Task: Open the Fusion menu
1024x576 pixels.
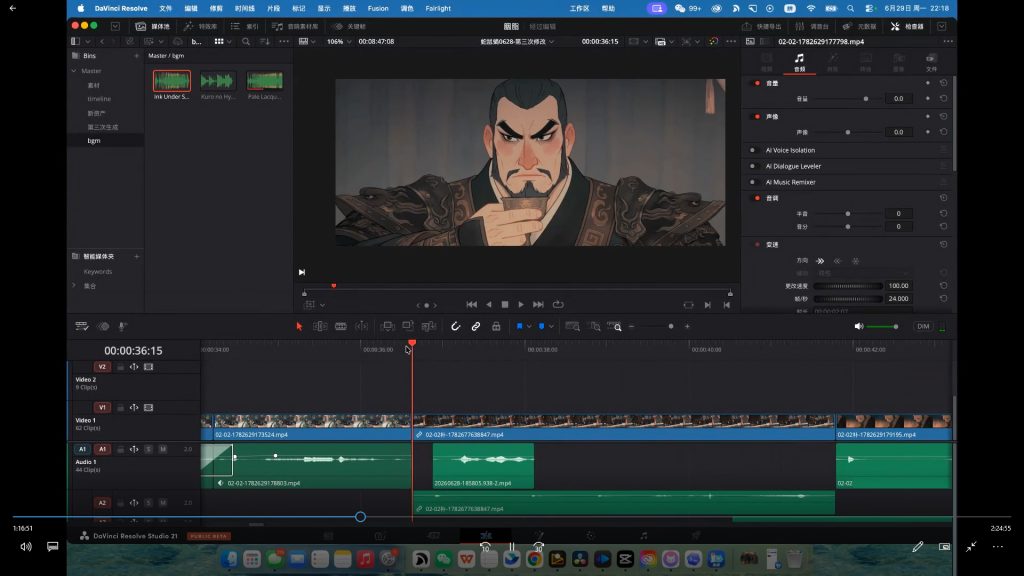Action: point(378,8)
